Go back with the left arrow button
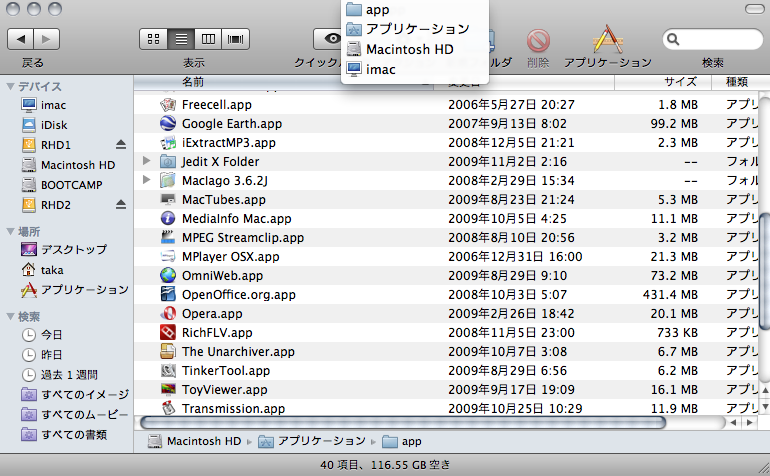The image size is (770, 476). click(21, 39)
